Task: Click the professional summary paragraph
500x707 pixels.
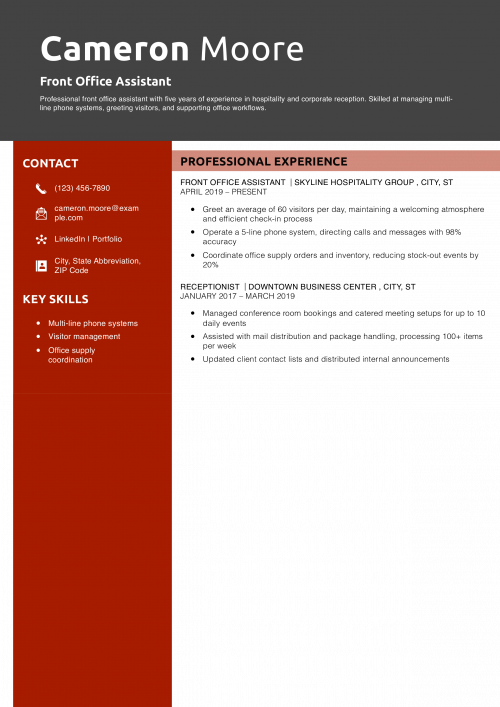Action: (246, 103)
